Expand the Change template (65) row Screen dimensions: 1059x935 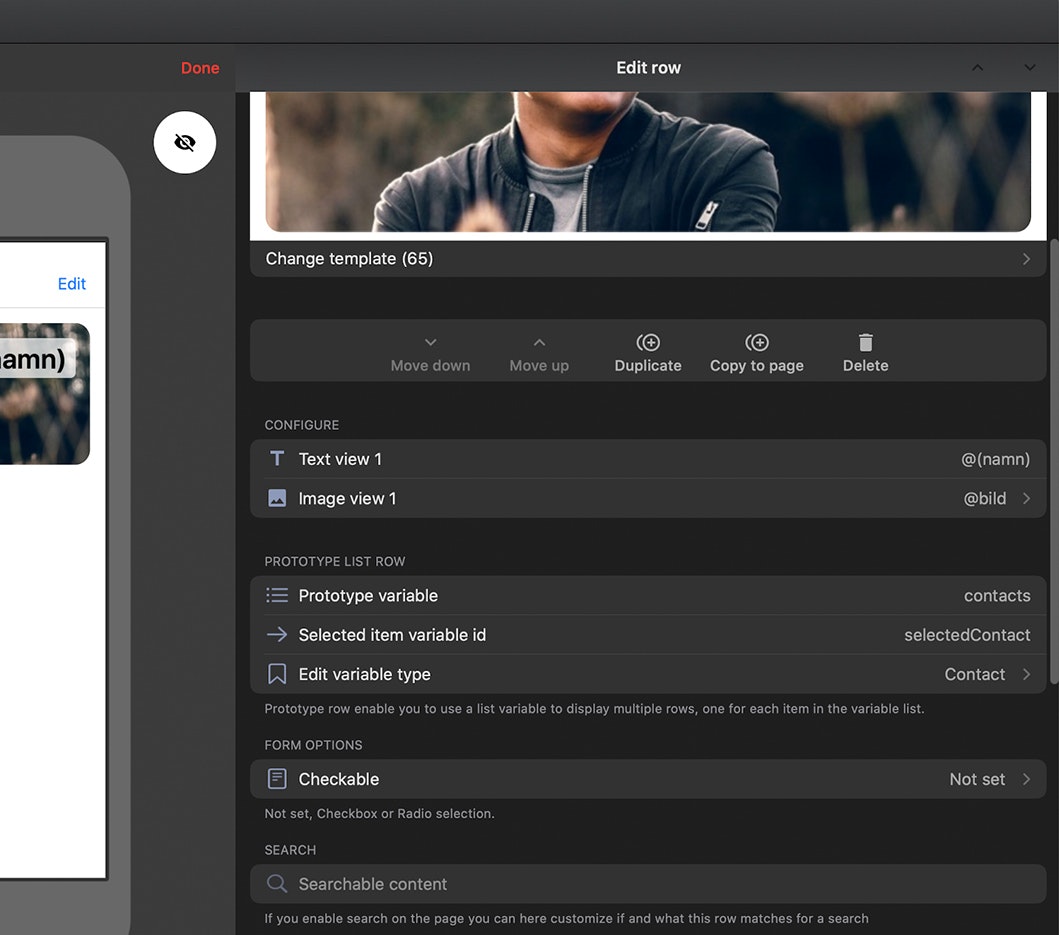(1025, 258)
